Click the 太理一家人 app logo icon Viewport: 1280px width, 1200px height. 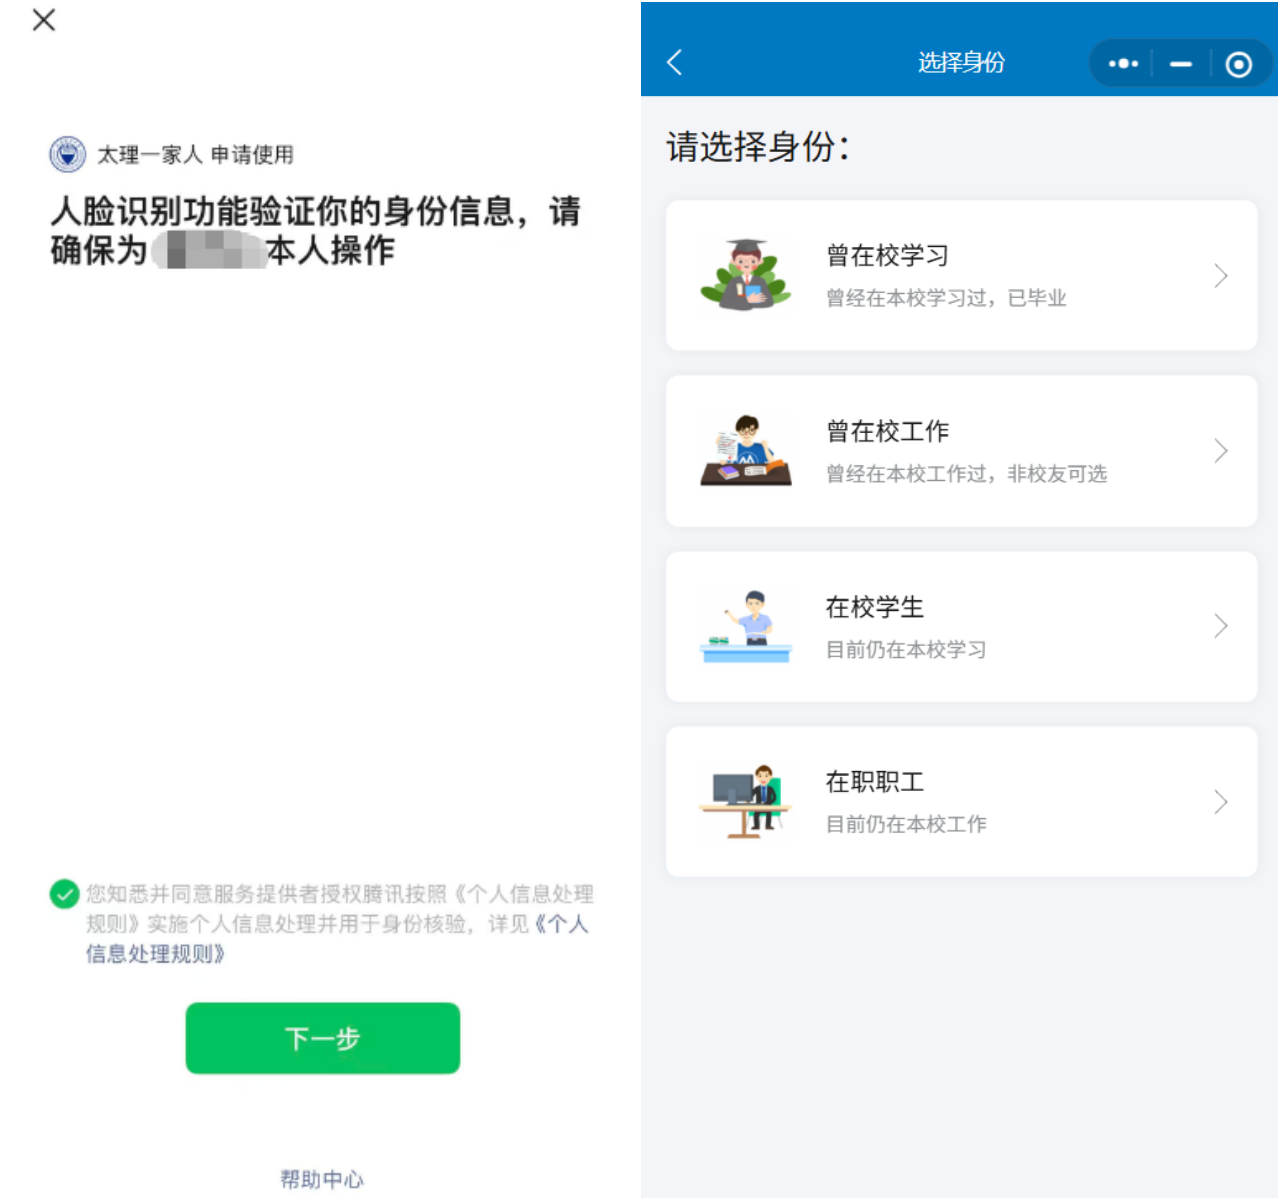click(x=68, y=155)
